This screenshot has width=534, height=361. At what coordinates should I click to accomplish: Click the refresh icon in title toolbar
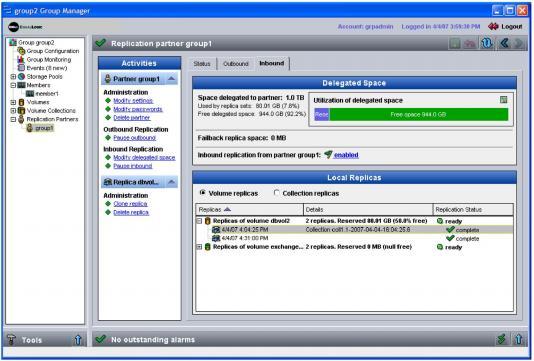coord(487,43)
